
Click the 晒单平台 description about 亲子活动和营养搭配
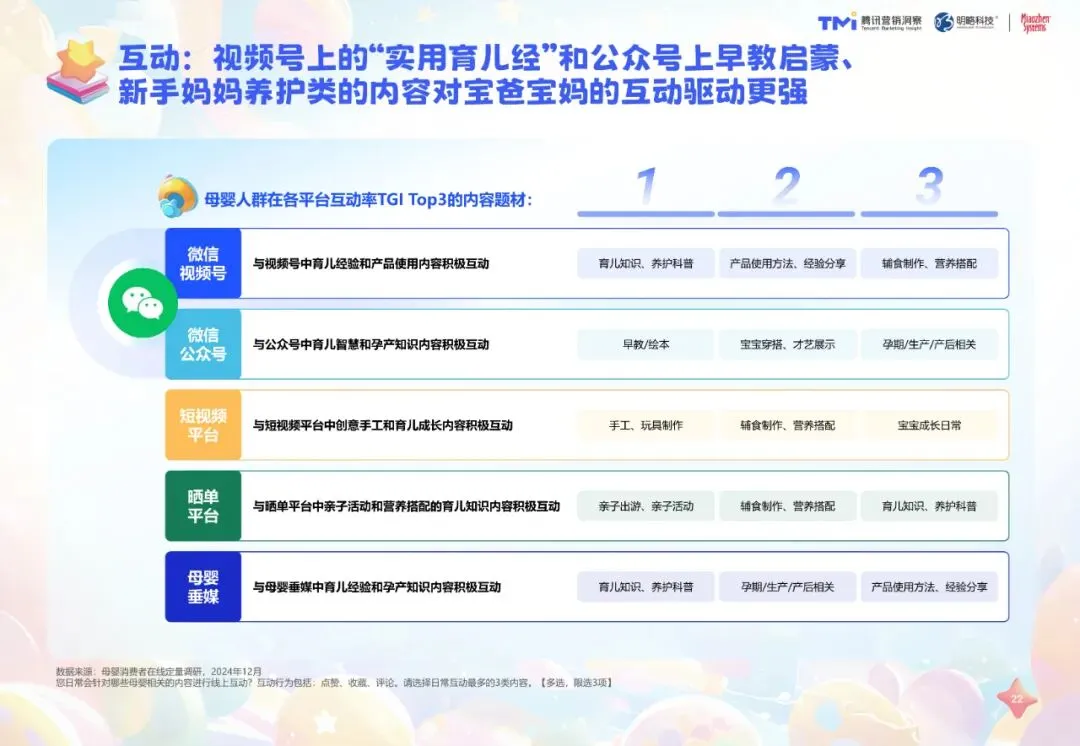pos(406,506)
